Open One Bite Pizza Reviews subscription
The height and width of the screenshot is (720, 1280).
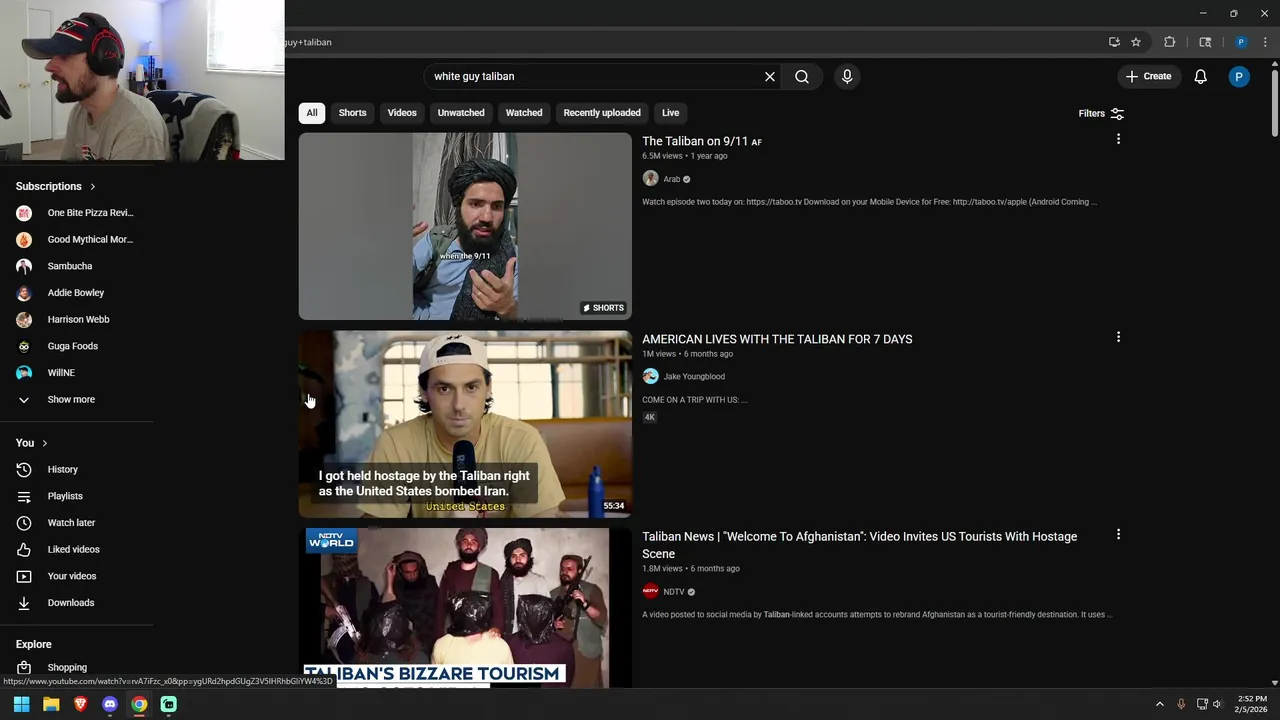76,213
